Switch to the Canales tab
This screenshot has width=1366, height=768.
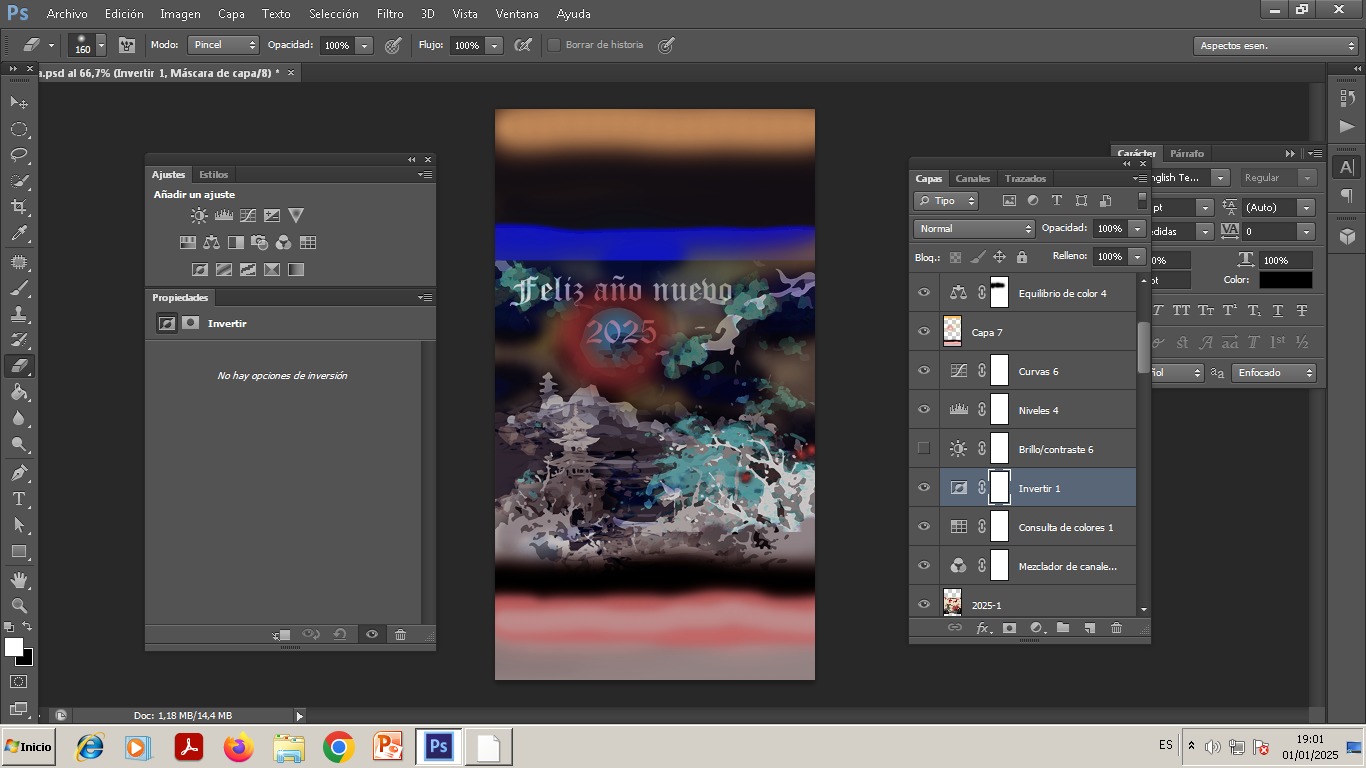pos(972,178)
